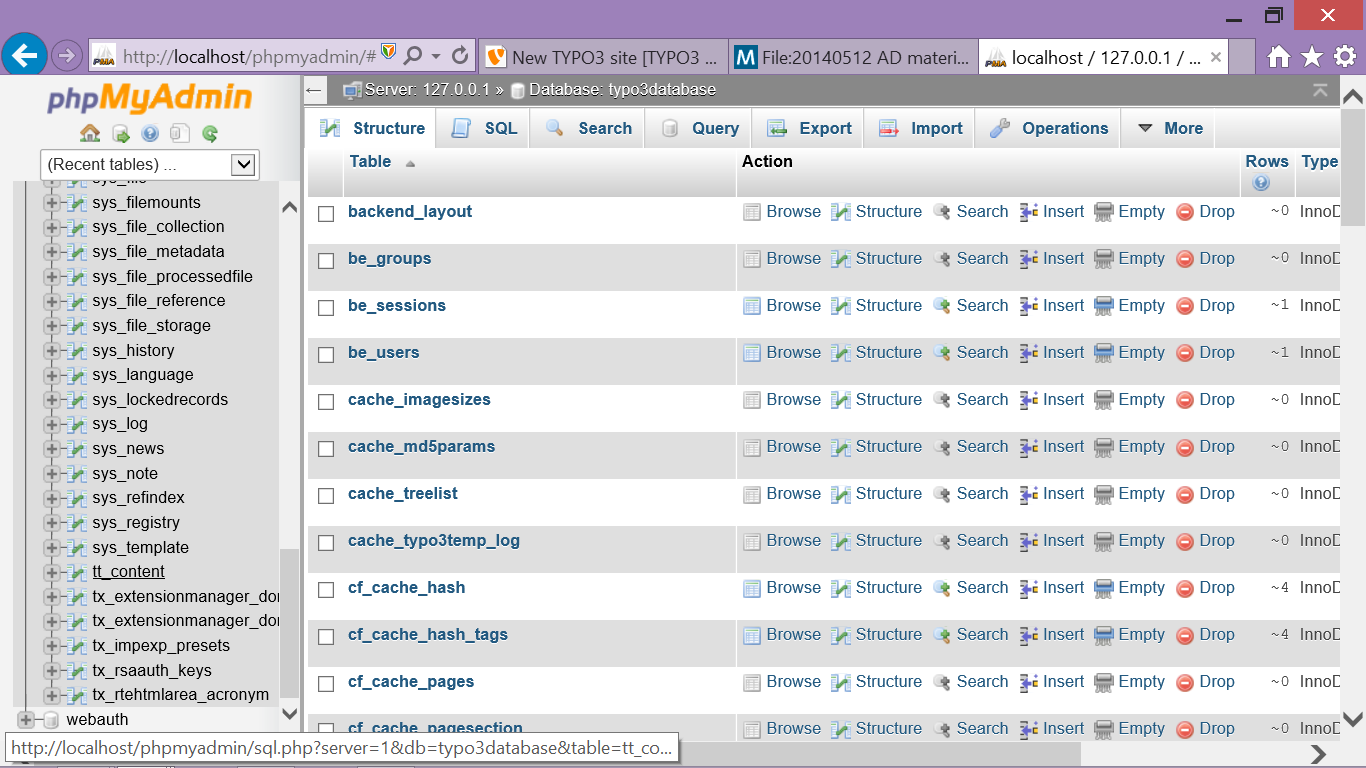Expand the webauth database node
Image resolution: width=1366 pixels, height=768 pixels.
[x=26, y=720]
